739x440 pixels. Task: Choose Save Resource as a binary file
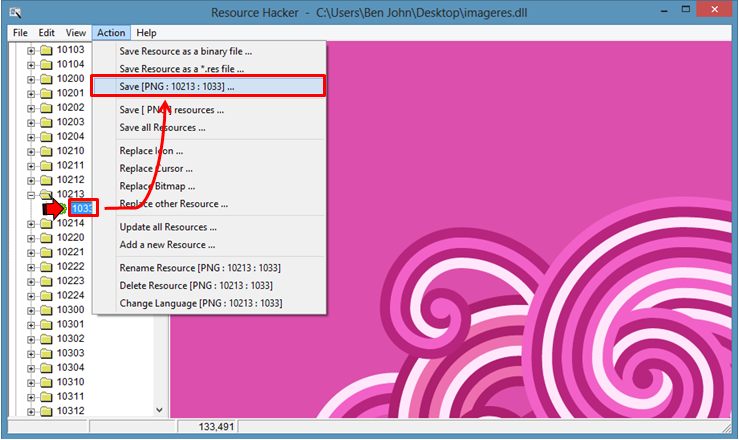pyautogui.click(x=185, y=50)
